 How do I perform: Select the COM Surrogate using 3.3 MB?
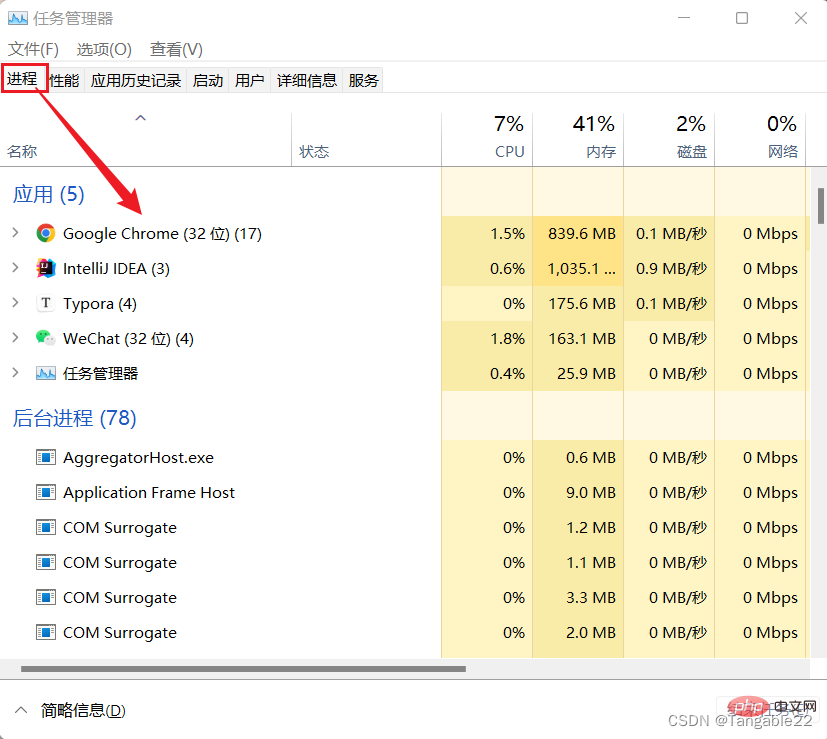coord(403,597)
